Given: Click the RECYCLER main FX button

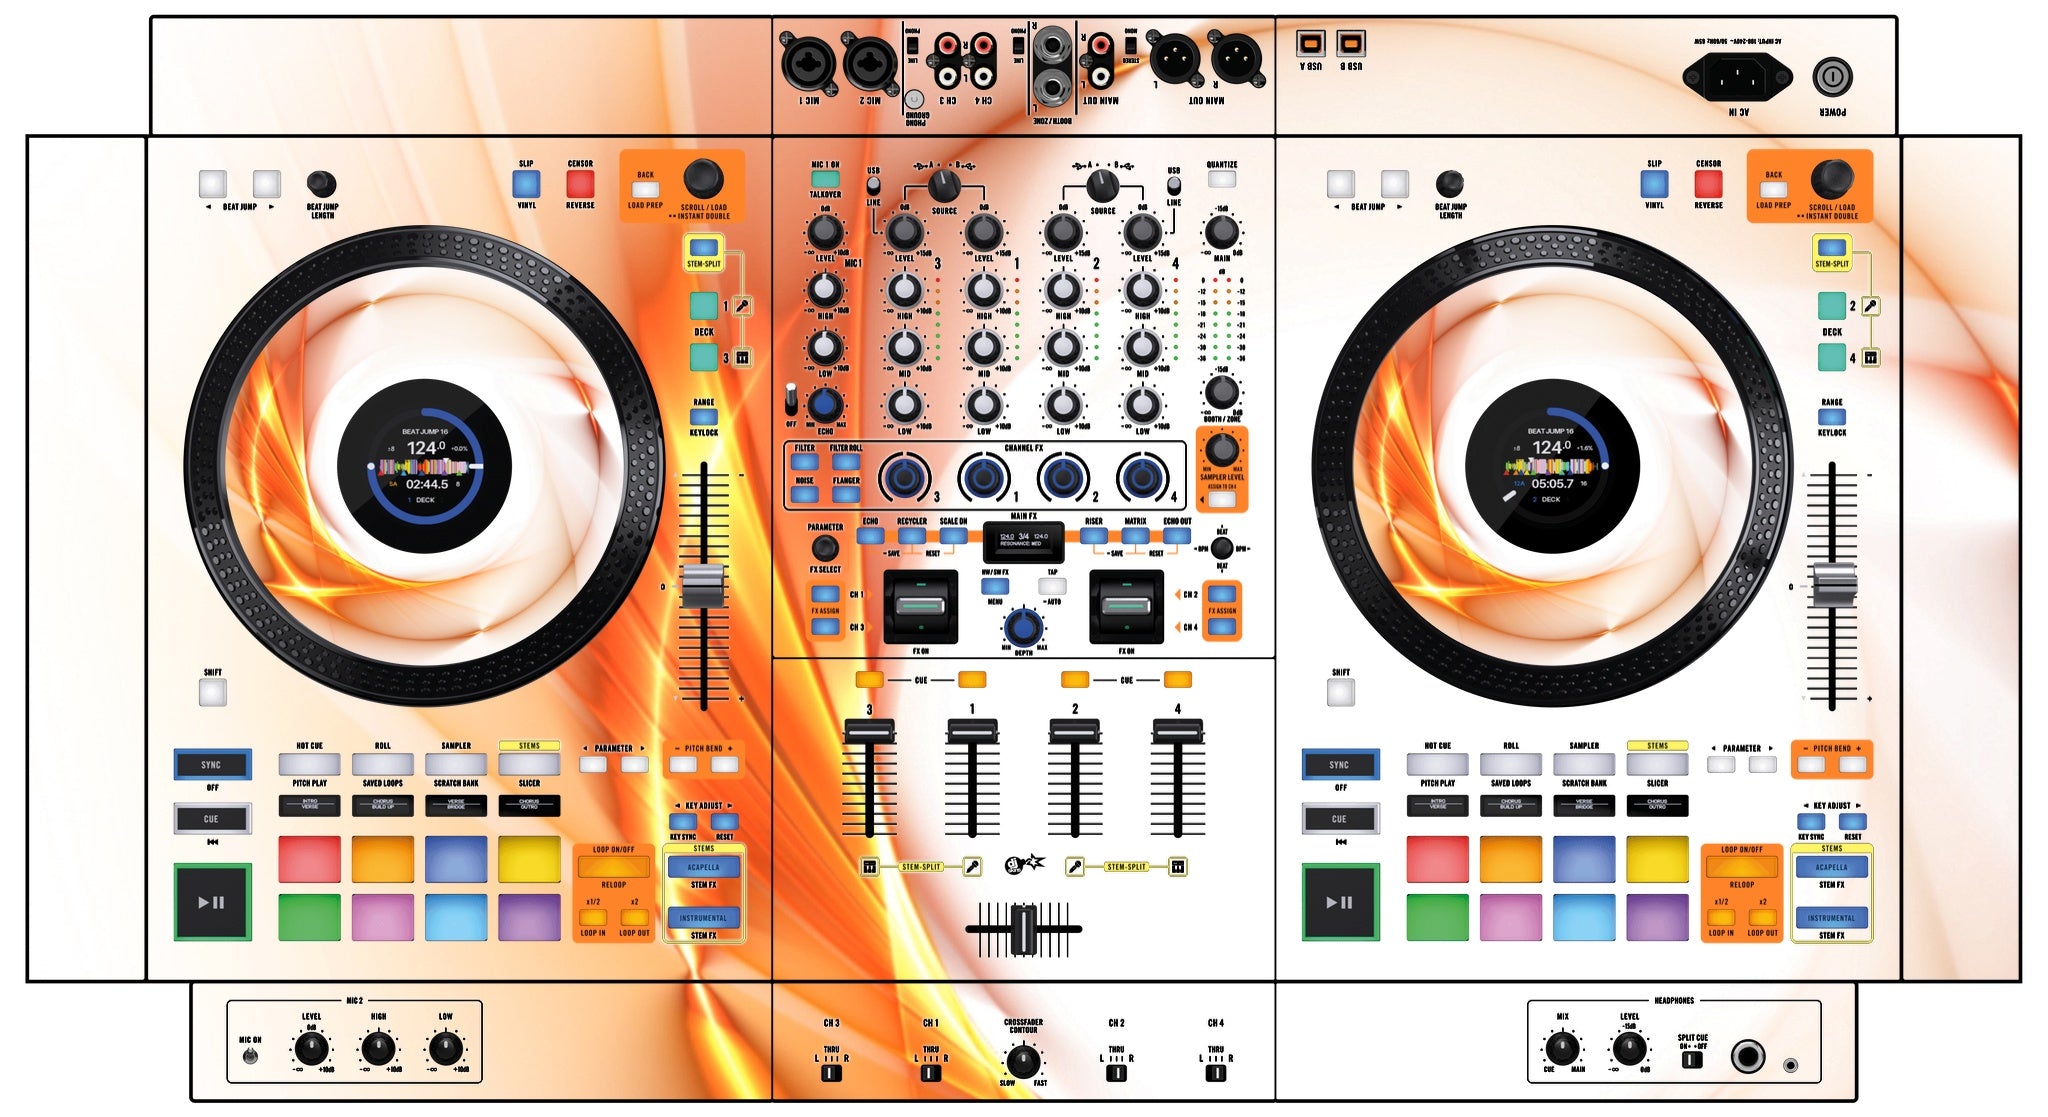Looking at the screenshot, I should pyautogui.click(x=911, y=536).
